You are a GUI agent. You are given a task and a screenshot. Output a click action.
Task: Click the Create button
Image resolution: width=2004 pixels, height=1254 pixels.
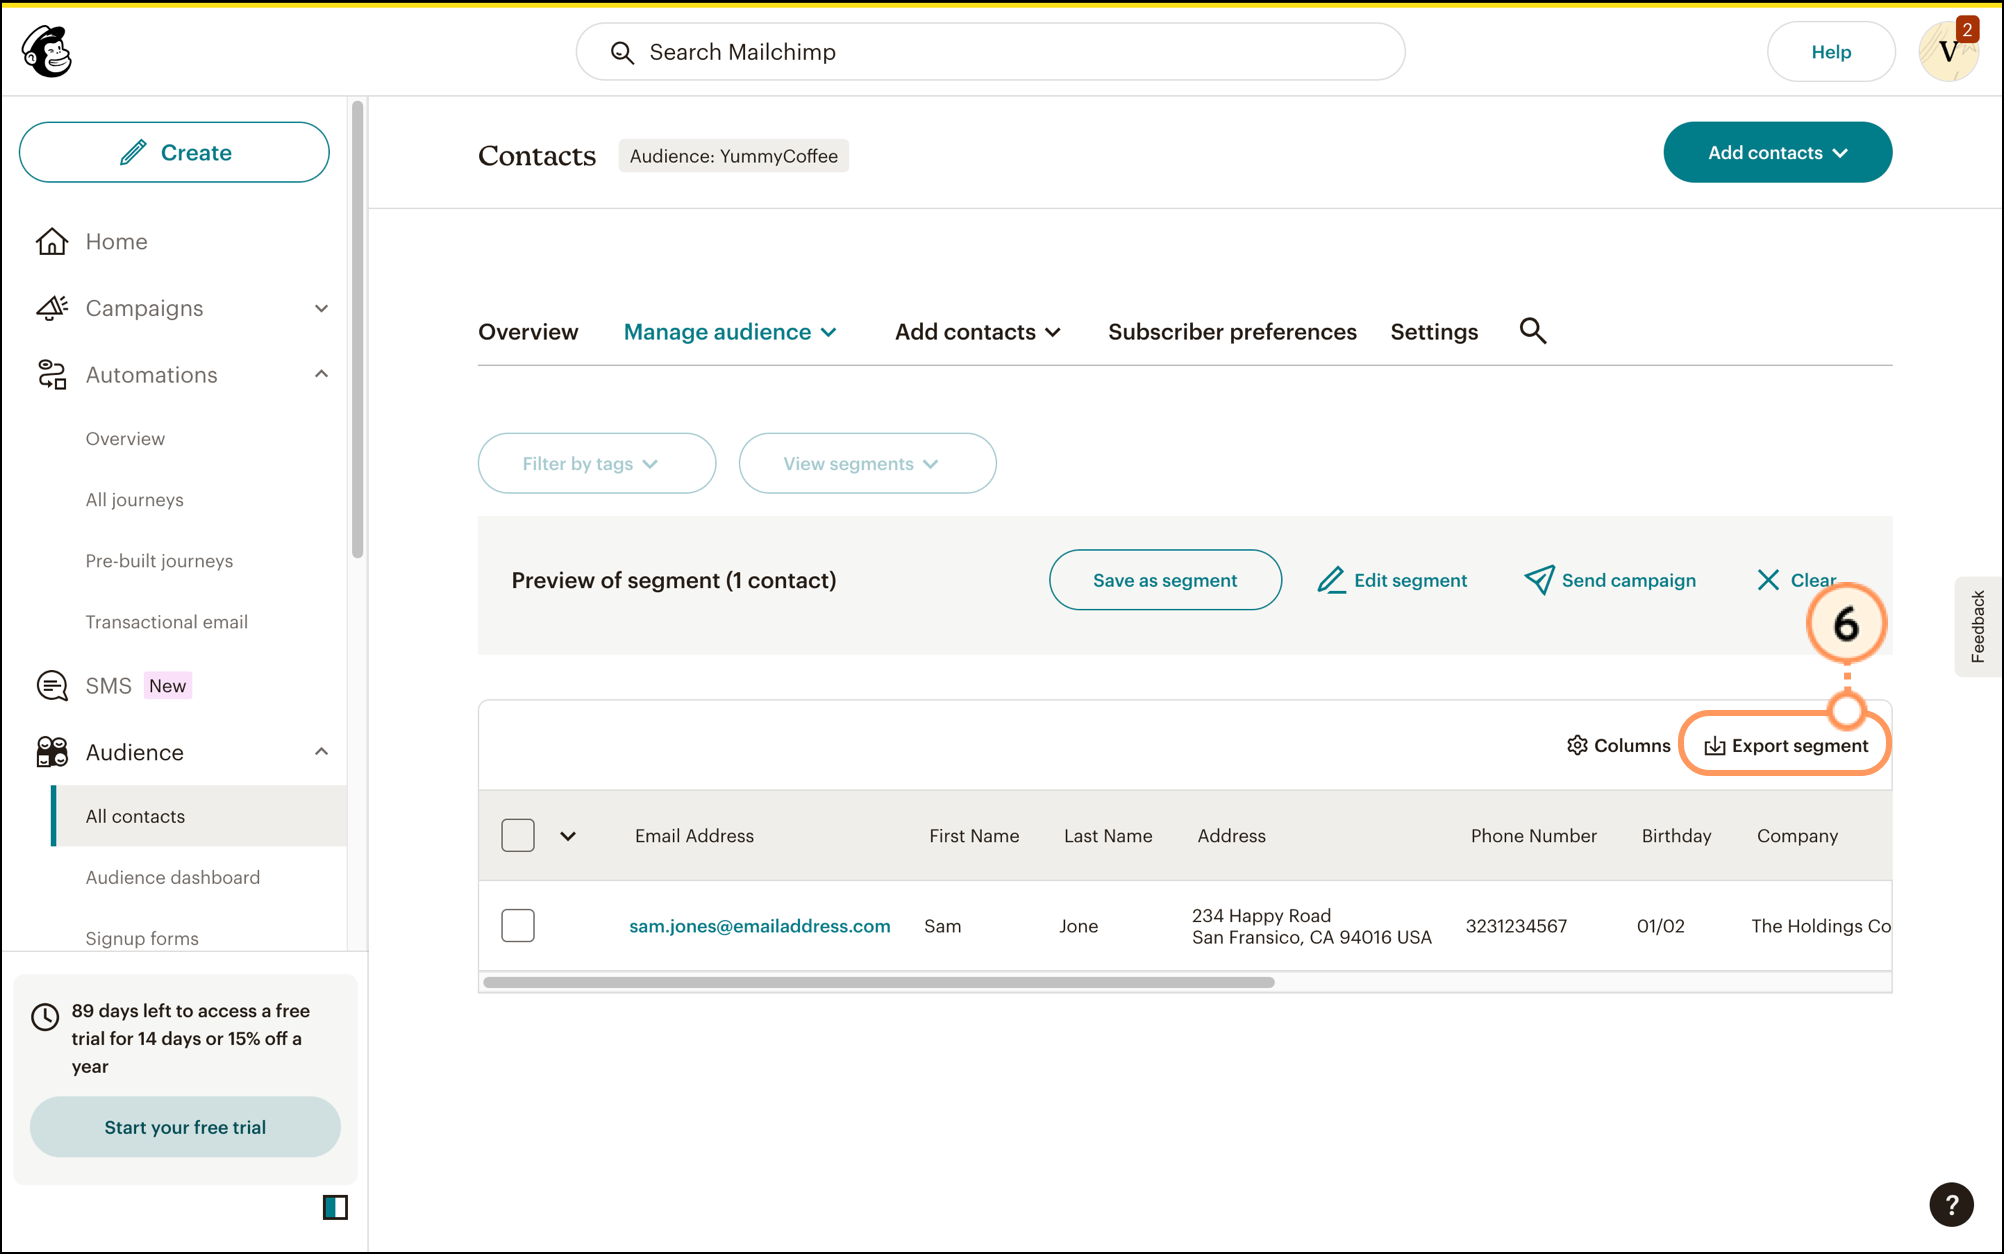coord(174,152)
